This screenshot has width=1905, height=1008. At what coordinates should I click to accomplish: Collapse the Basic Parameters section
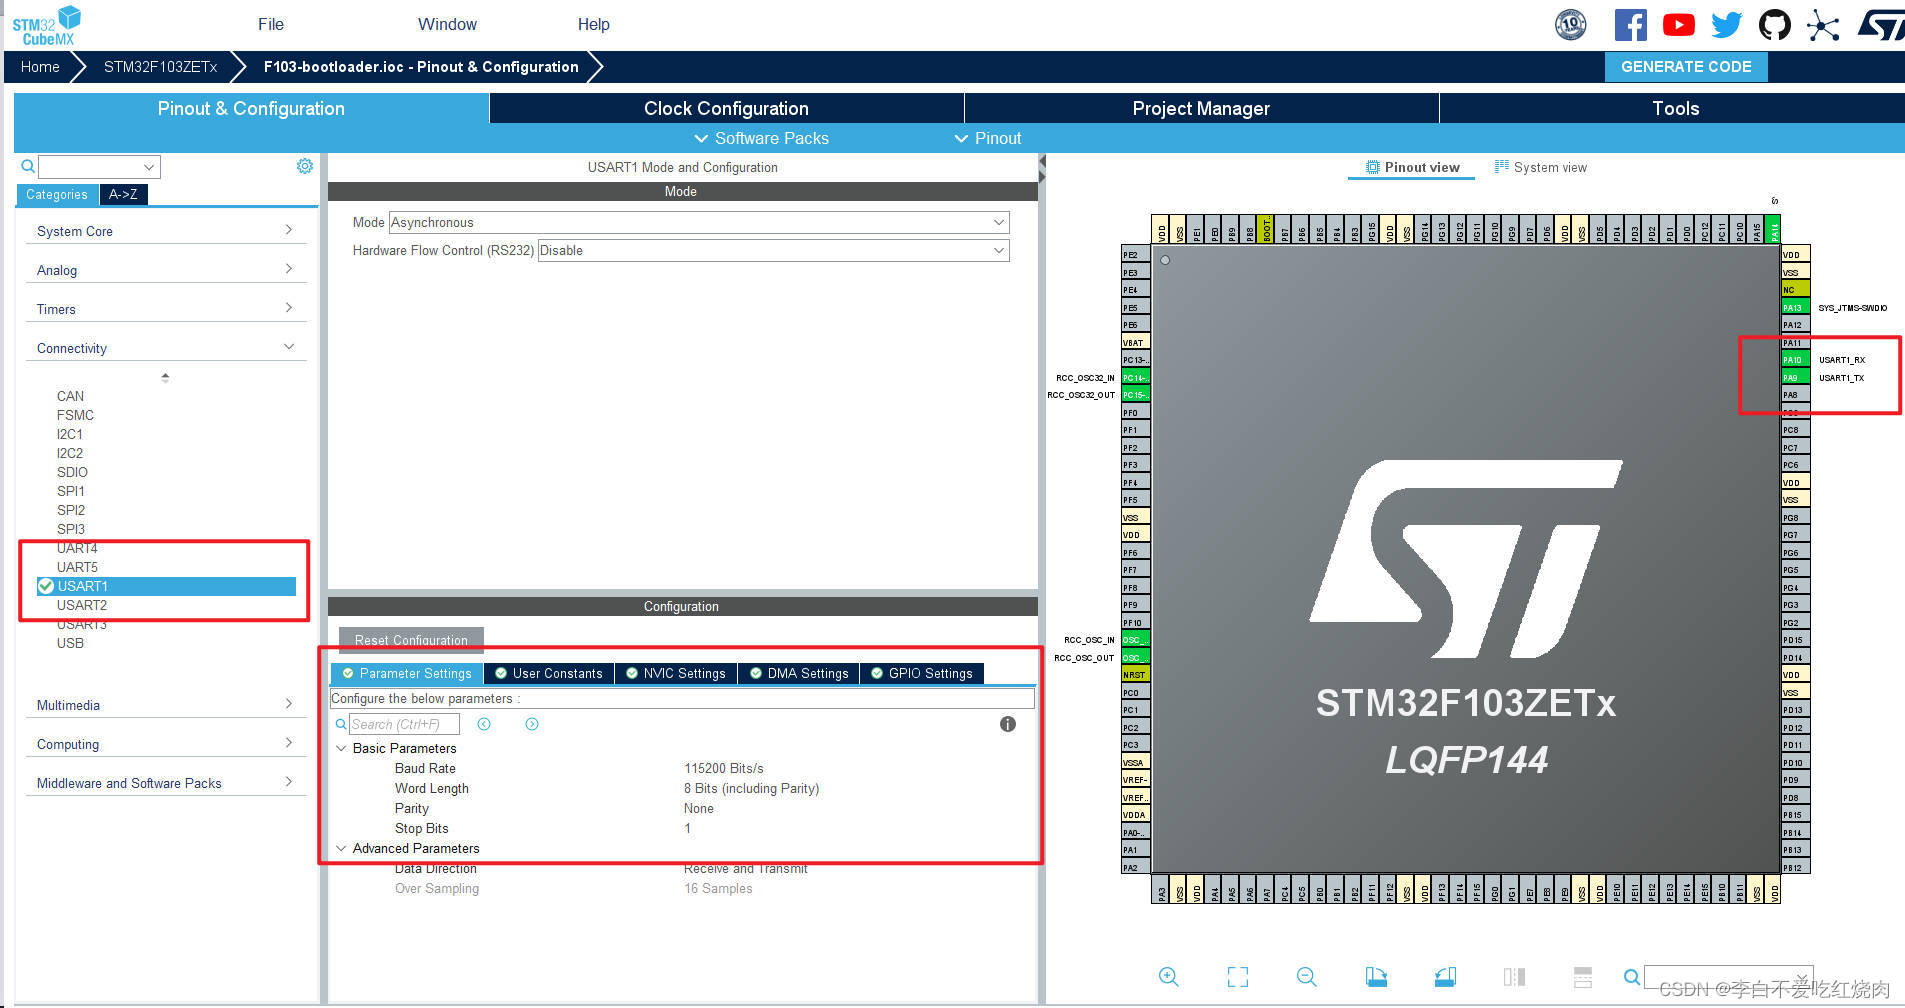click(341, 748)
